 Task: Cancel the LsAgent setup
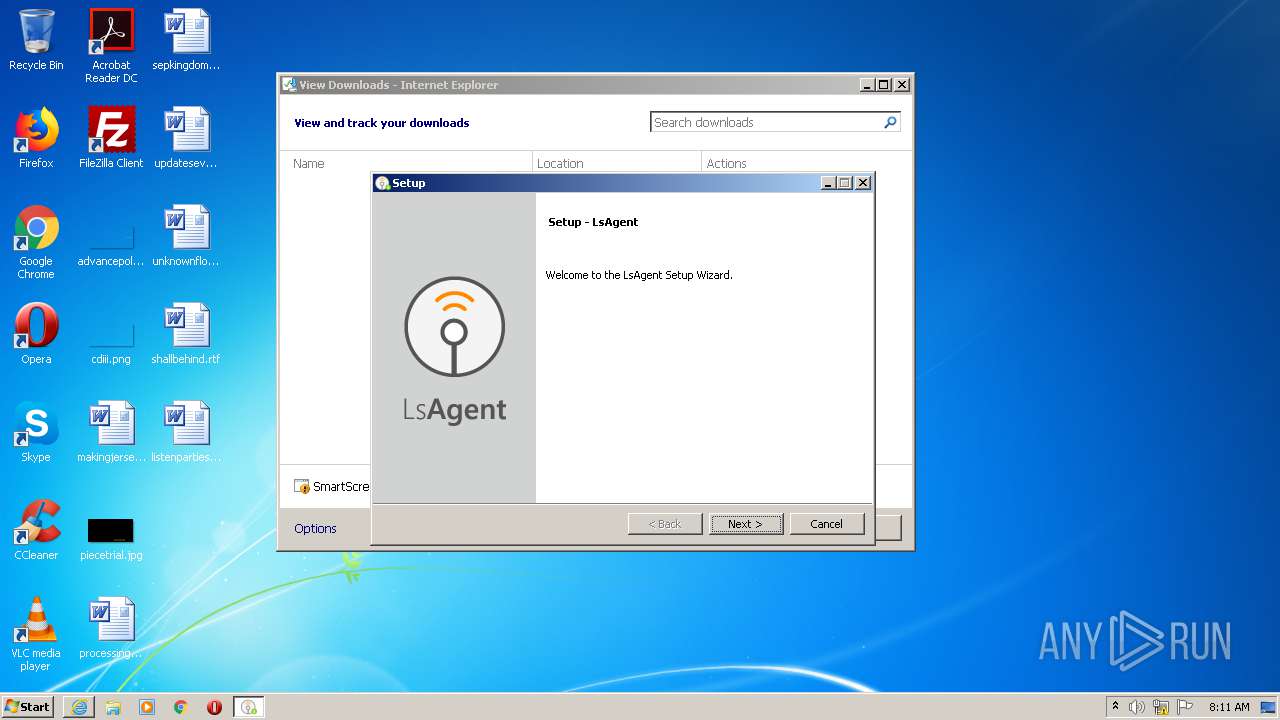pos(826,524)
